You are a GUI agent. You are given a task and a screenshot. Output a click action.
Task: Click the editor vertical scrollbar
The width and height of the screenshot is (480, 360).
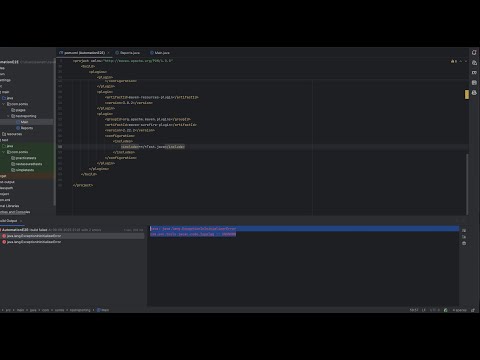coord(467,184)
